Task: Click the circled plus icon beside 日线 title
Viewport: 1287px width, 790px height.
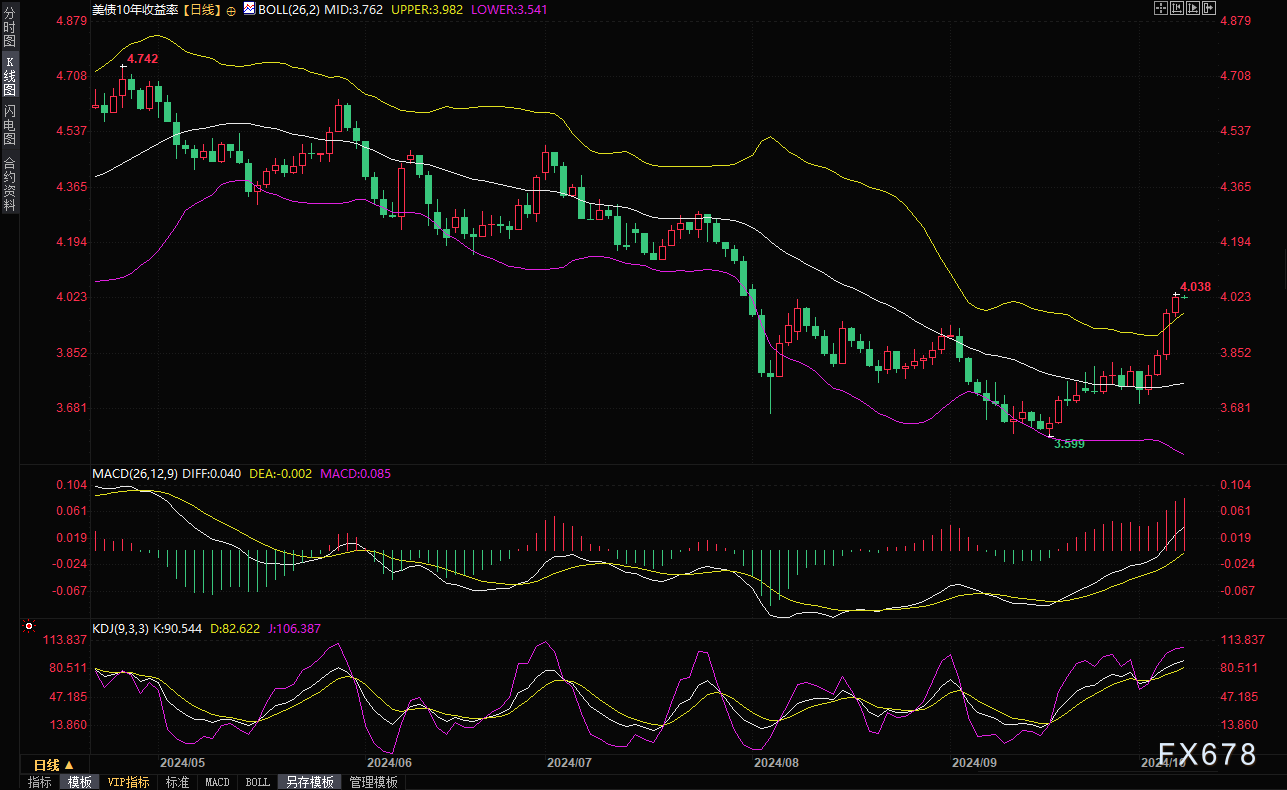Action: [231, 9]
